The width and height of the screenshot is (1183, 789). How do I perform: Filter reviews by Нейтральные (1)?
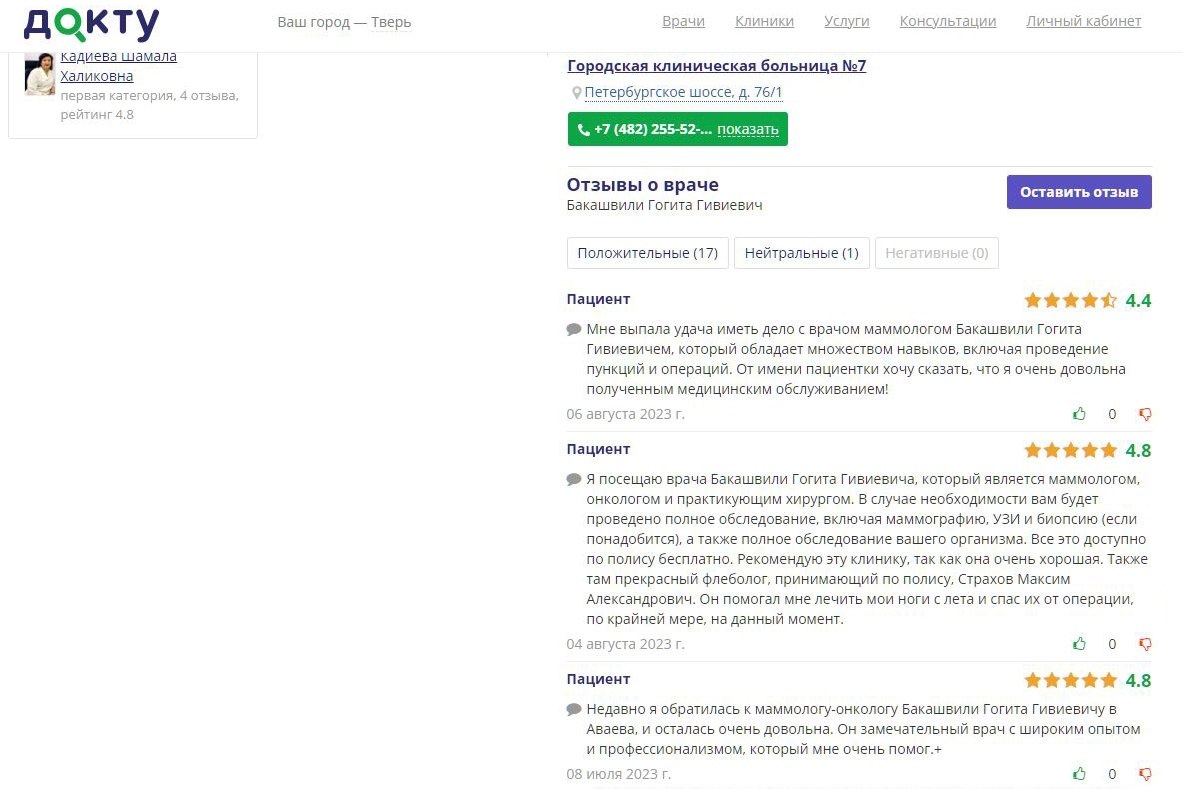tap(801, 253)
